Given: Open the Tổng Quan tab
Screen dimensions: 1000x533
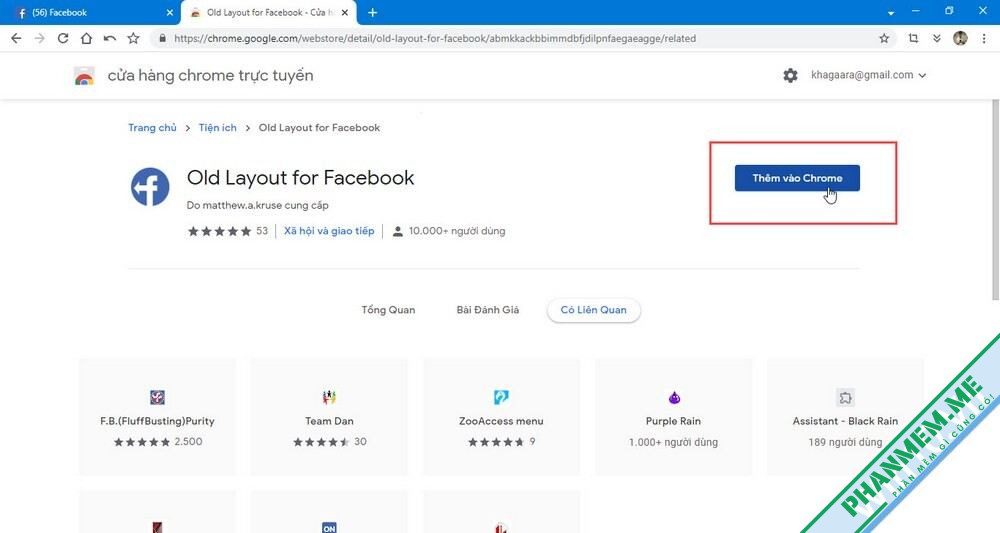Looking at the screenshot, I should (388, 310).
